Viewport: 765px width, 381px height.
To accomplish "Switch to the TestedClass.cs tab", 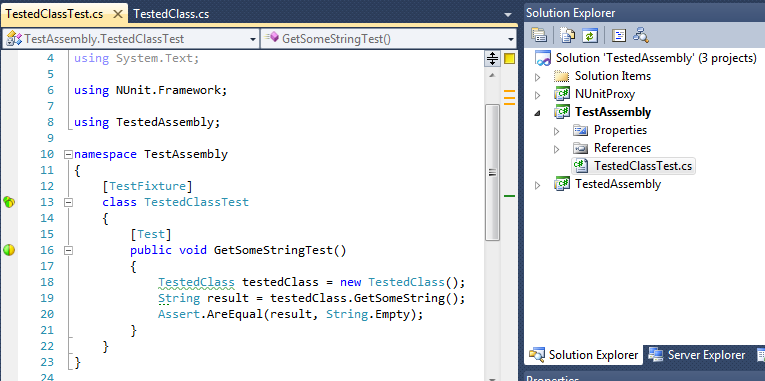I will coord(171,14).
